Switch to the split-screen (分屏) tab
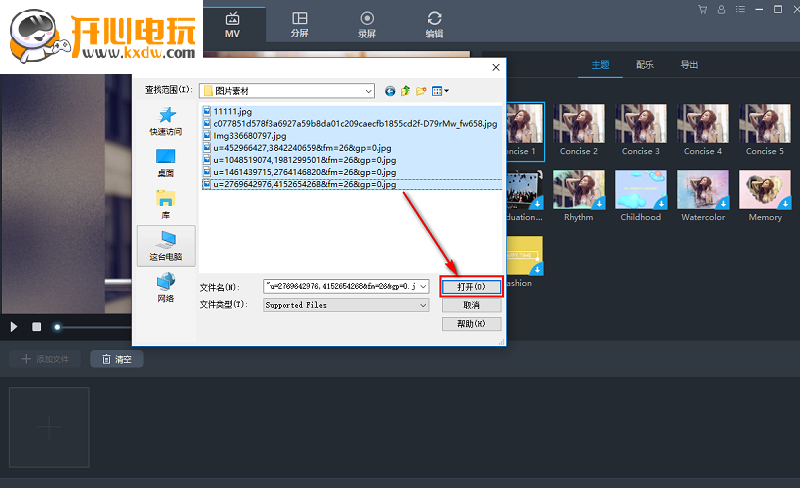 [x=300, y=24]
